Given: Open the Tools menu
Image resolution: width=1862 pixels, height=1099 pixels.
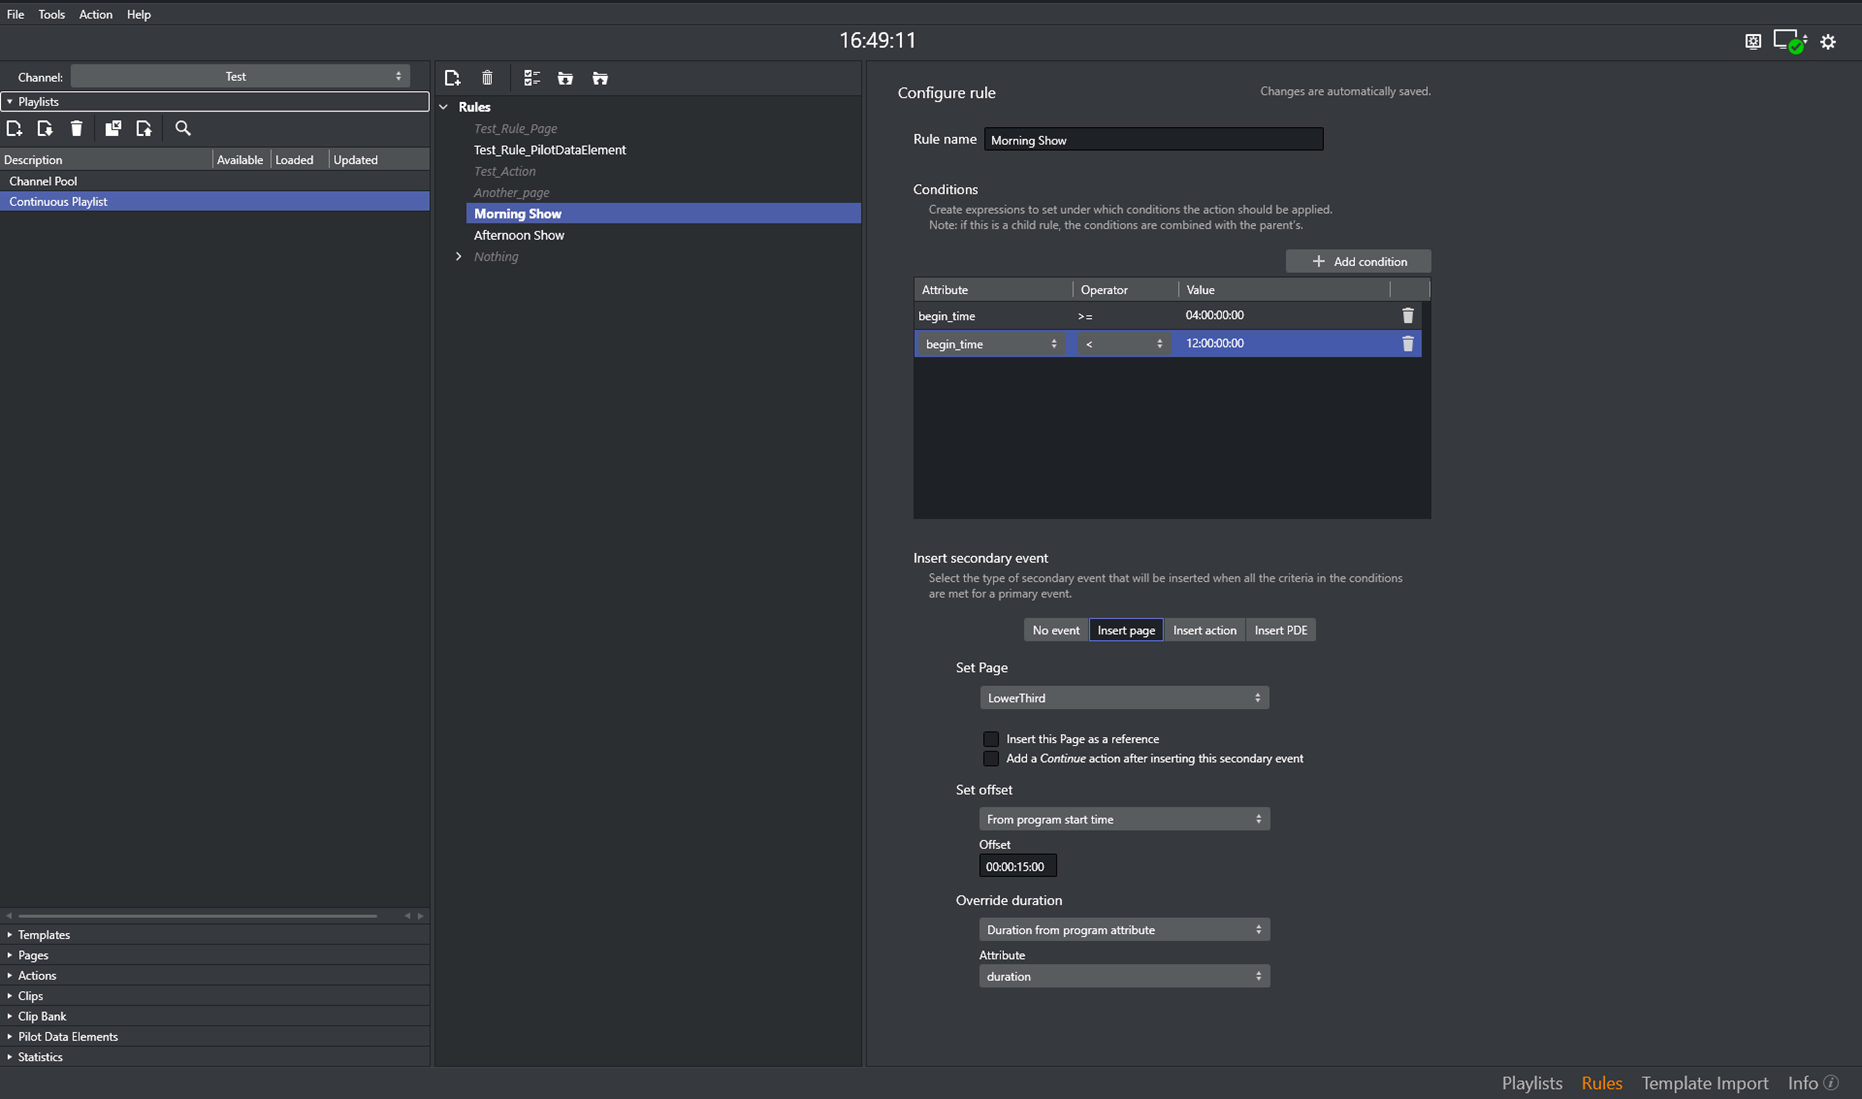Looking at the screenshot, I should click(51, 14).
